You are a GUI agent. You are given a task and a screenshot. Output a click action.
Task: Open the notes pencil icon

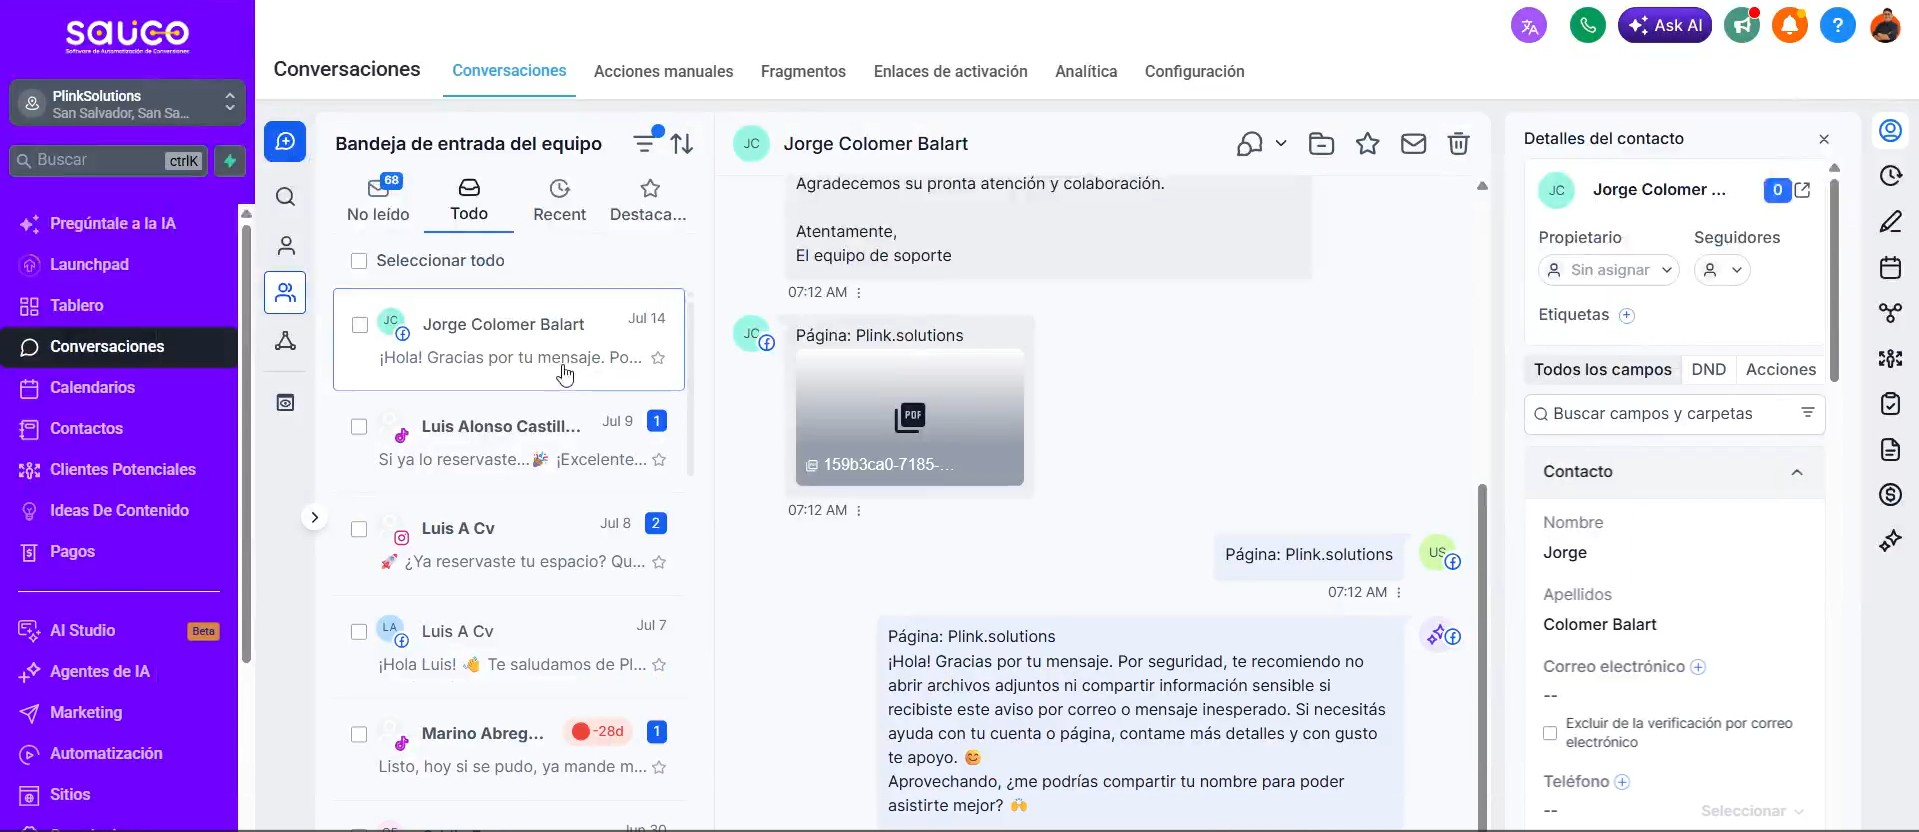[1890, 222]
